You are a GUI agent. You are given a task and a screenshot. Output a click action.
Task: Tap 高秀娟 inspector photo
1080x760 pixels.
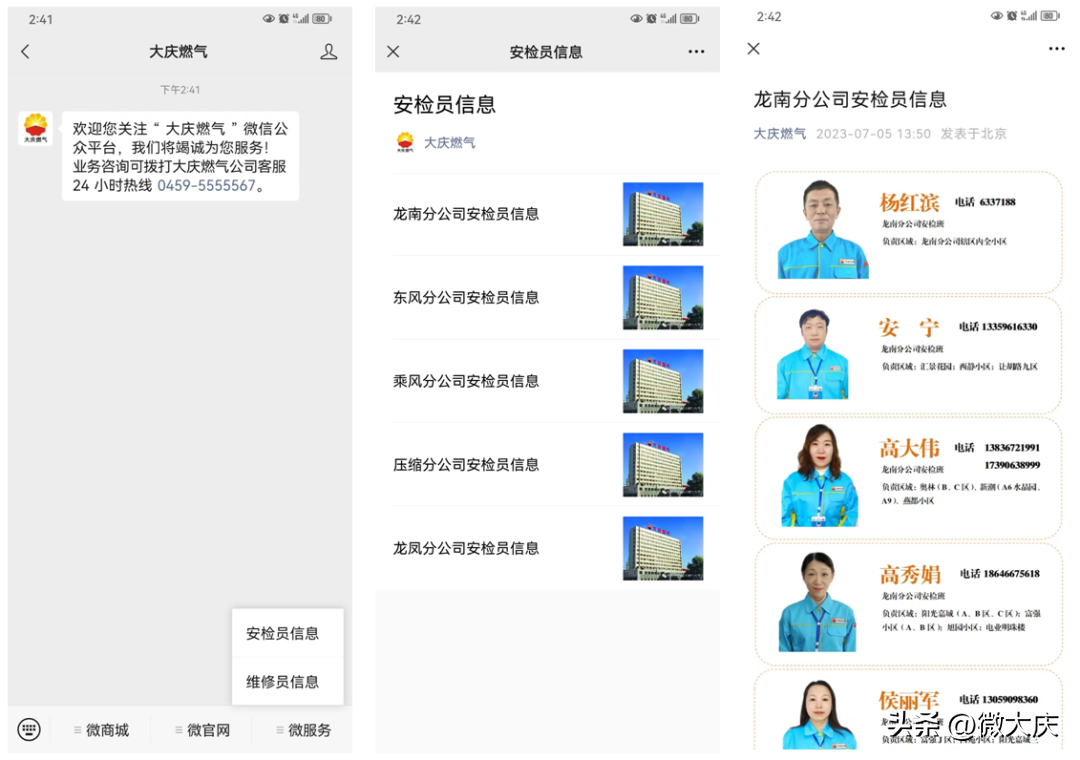point(818,602)
